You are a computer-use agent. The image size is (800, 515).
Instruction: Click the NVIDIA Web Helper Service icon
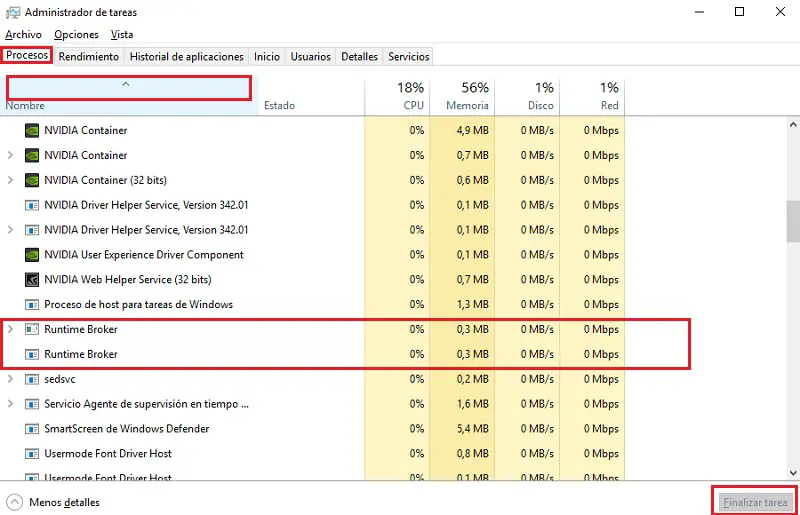[32, 280]
